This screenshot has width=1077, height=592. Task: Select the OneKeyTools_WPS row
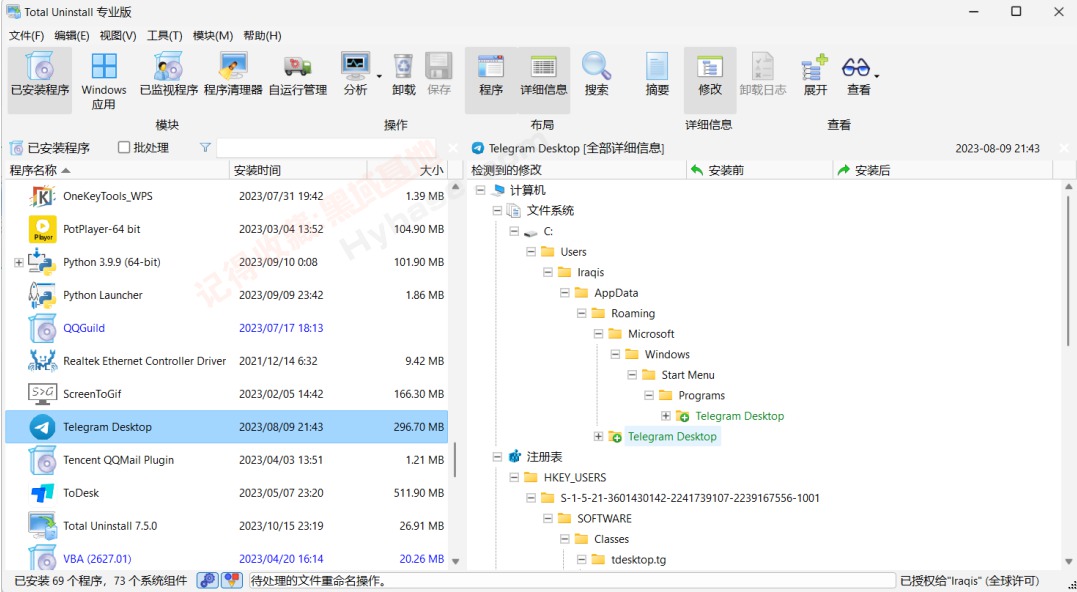tap(227, 196)
